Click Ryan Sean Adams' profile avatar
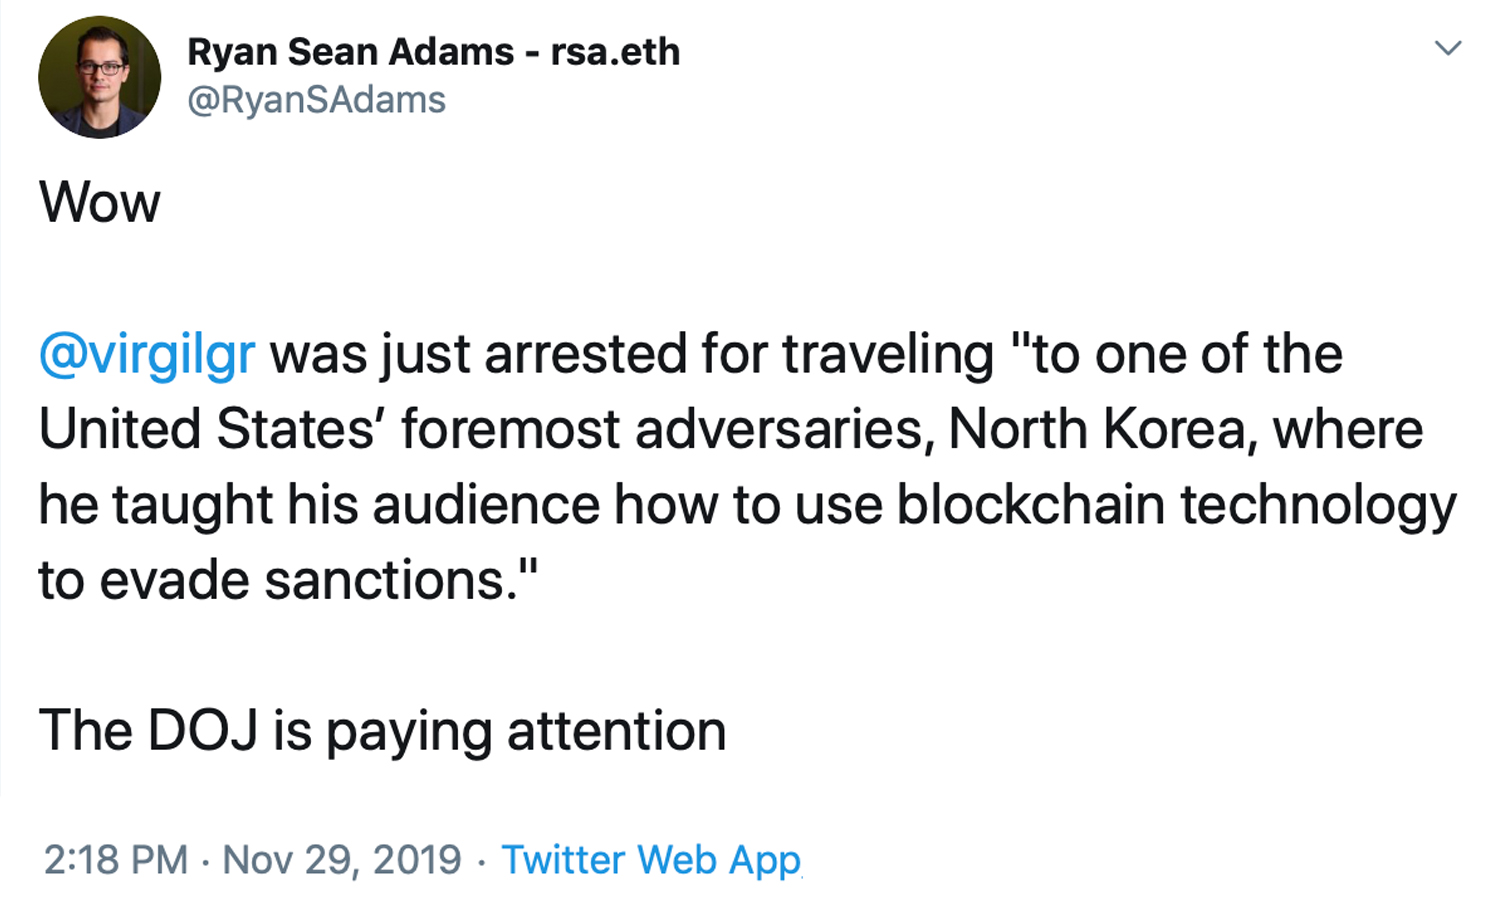The width and height of the screenshot is (1500, 900). (99, 77)
